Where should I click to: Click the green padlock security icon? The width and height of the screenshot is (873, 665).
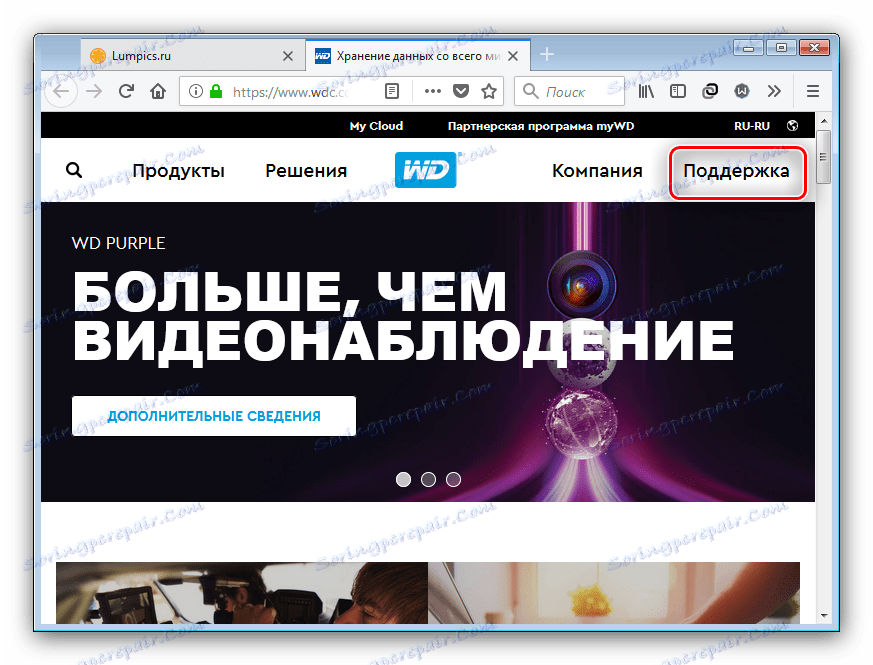click(x=216, y=91)
